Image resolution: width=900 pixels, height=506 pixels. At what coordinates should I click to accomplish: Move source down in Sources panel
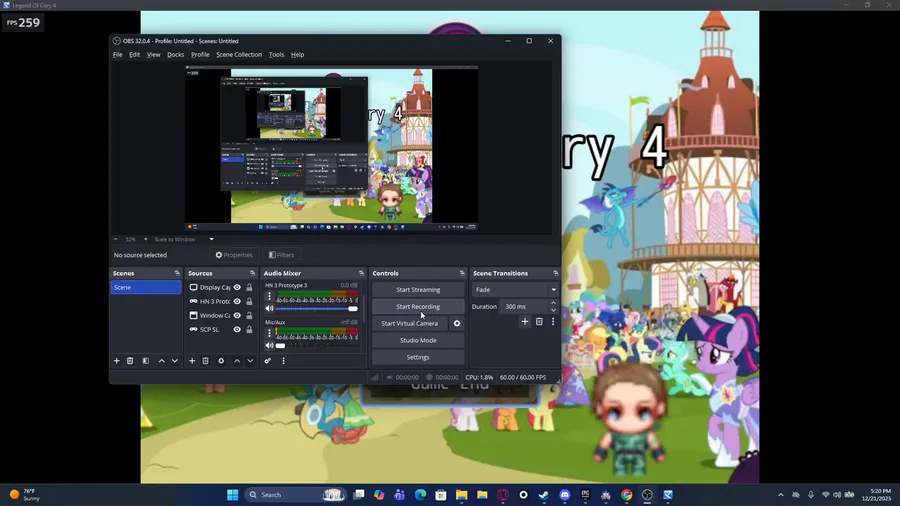point(250,361)
